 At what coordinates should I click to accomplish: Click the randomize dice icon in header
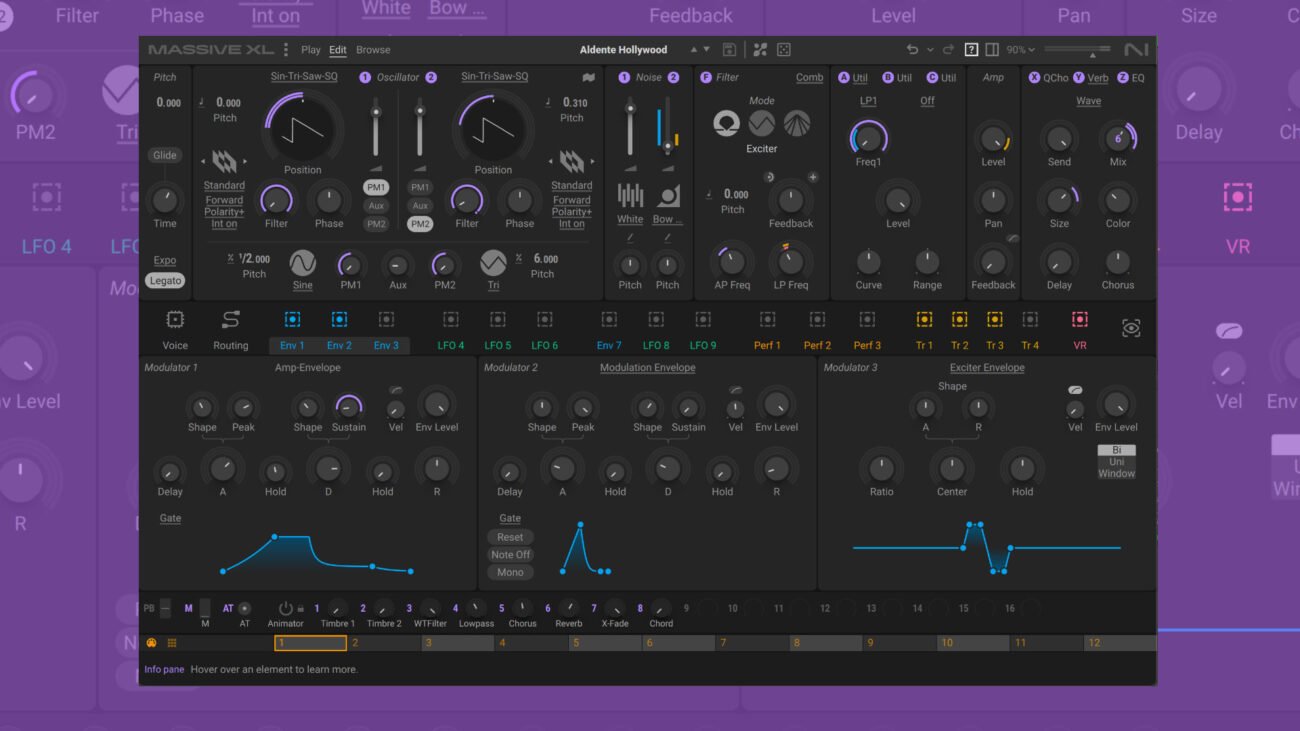point(784,49)
